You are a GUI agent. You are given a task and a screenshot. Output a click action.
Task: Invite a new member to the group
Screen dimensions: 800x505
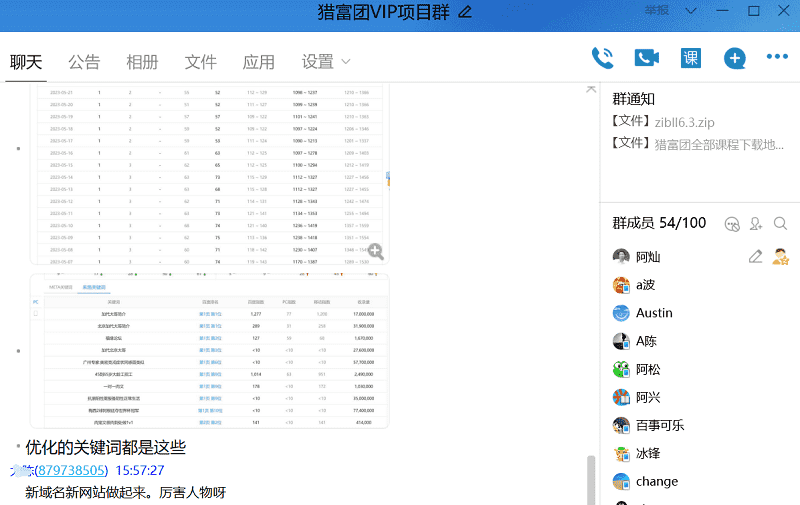(756, 223)
